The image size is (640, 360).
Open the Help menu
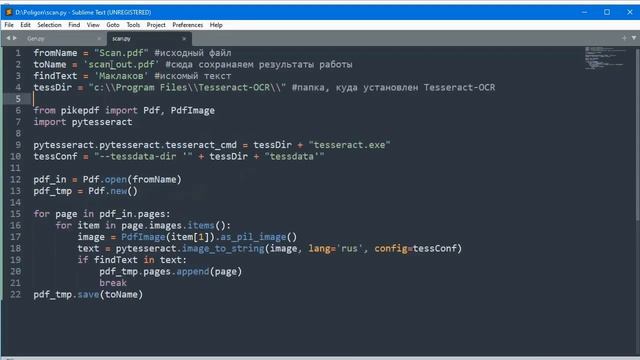216,25
